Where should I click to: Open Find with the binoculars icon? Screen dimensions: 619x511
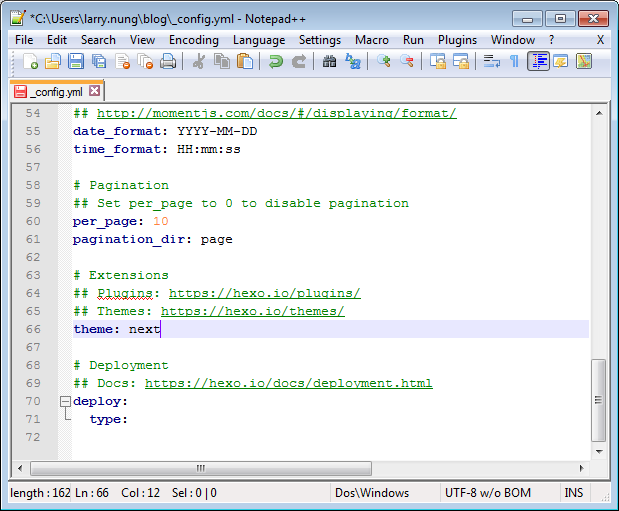pyautogui.click(x=329, y=62)
